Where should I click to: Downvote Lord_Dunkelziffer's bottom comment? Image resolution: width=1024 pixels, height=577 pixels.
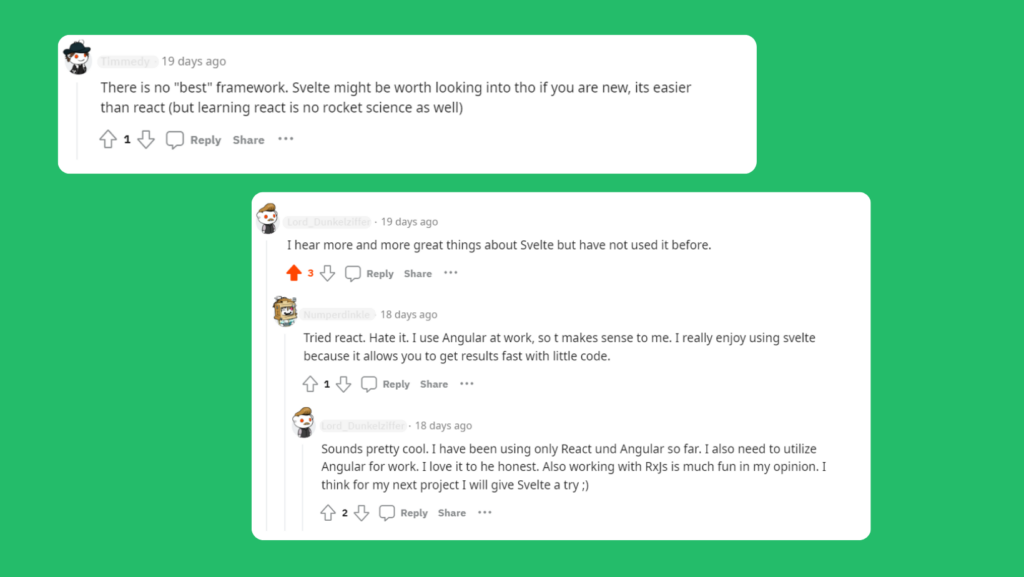point(361,512)
